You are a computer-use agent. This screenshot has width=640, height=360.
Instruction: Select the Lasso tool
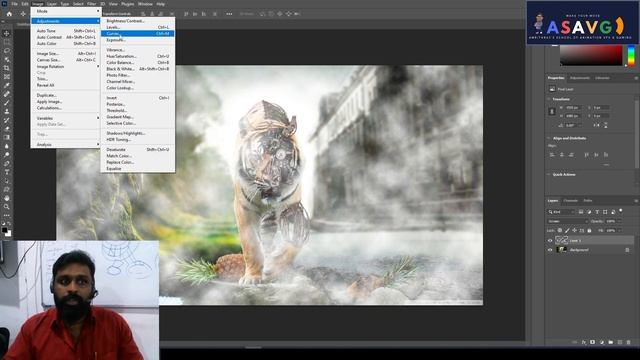click(7, 51)
